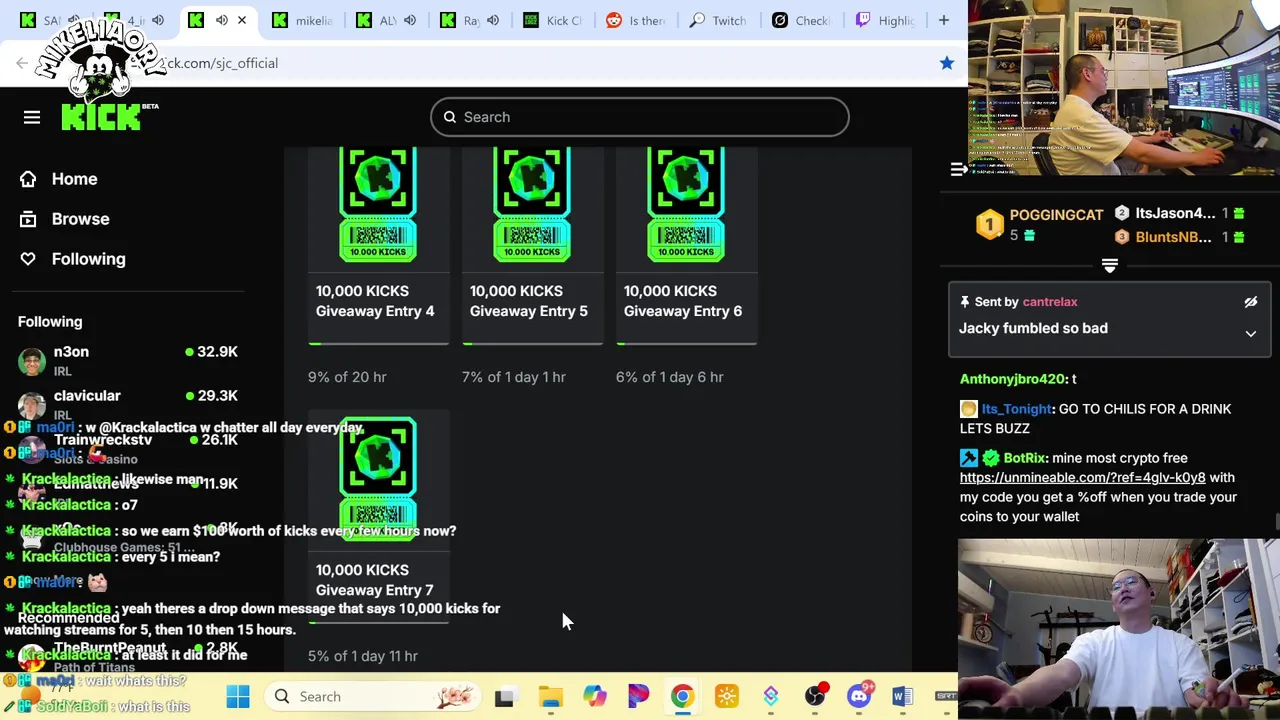Click the '10,000 KICKS Giveaway Entry 5' title
Screen dimensions: 1280x720
(529, 301)
